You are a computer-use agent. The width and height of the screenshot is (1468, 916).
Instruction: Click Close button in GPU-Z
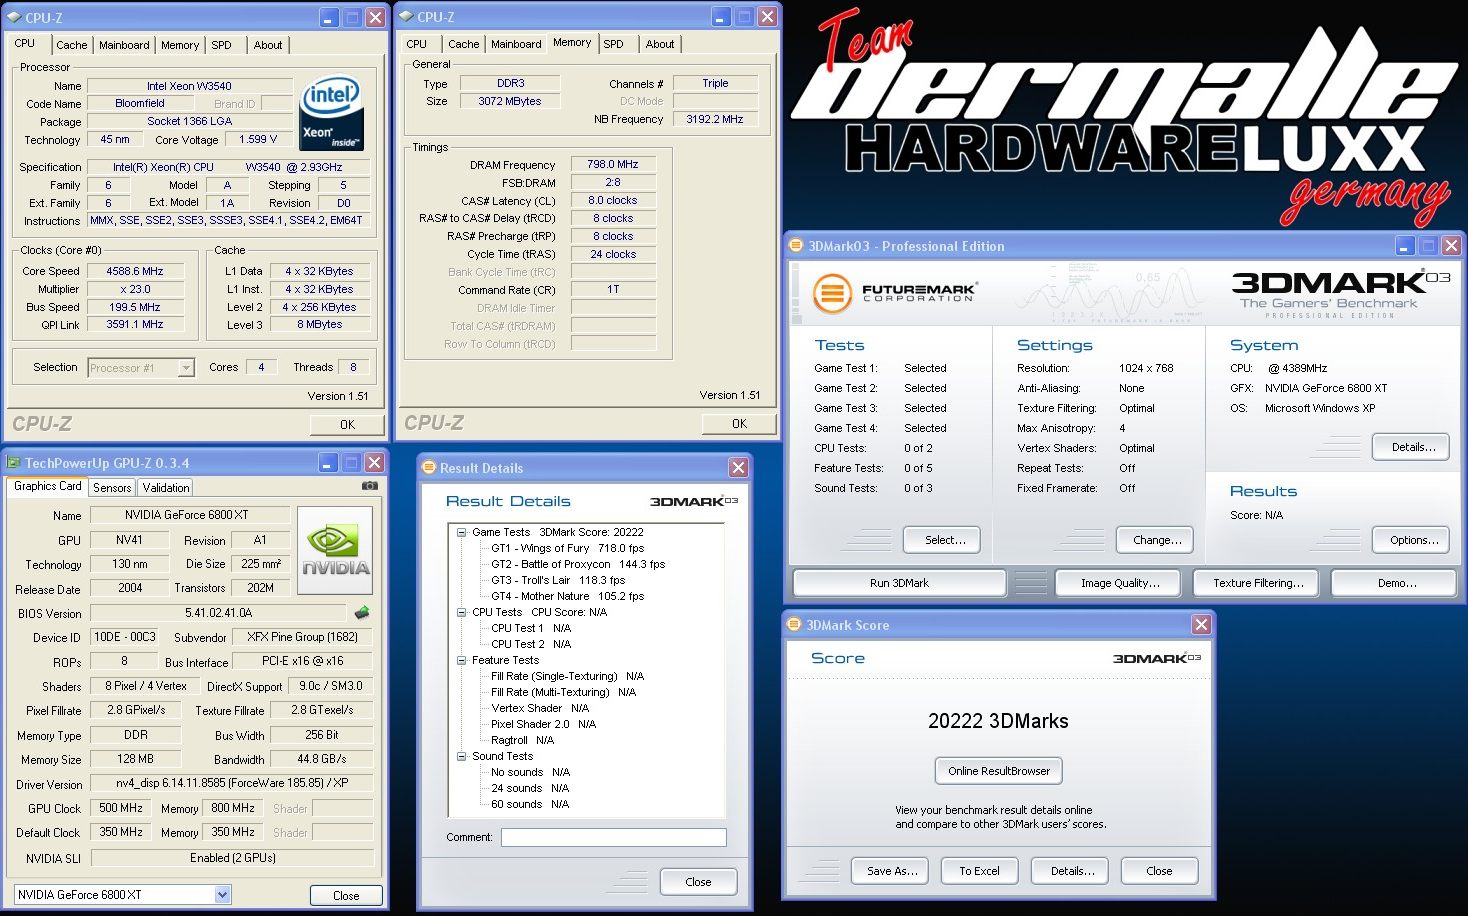click(346, 896)
